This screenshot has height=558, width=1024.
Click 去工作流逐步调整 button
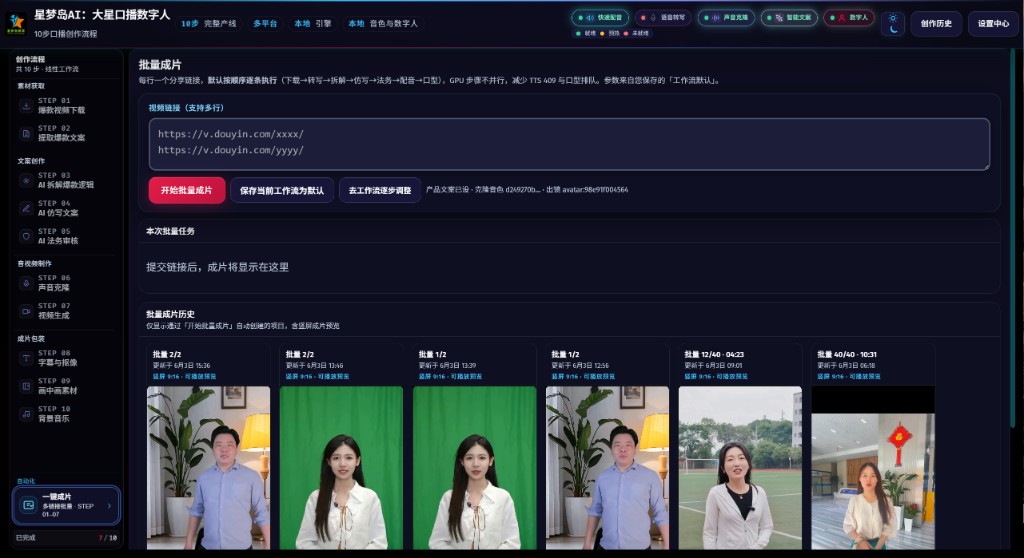(379, 190)
